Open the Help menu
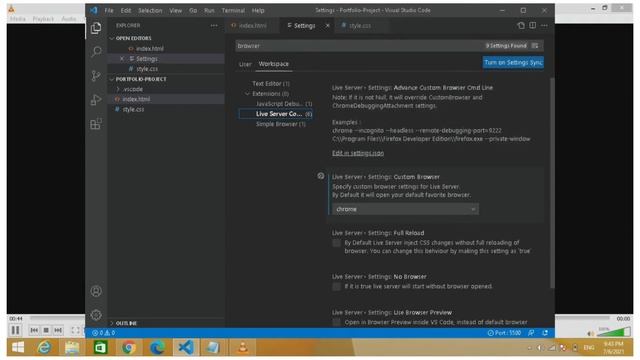The height and width of the screenshot is (360, 640). coord(258,10)
